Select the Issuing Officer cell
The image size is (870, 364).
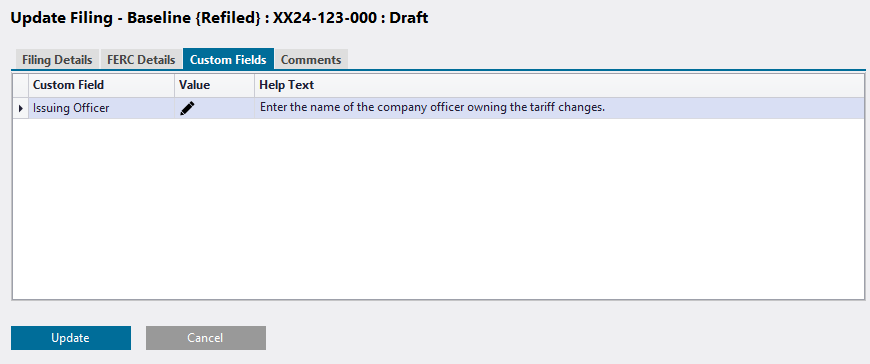click(102, 108)
